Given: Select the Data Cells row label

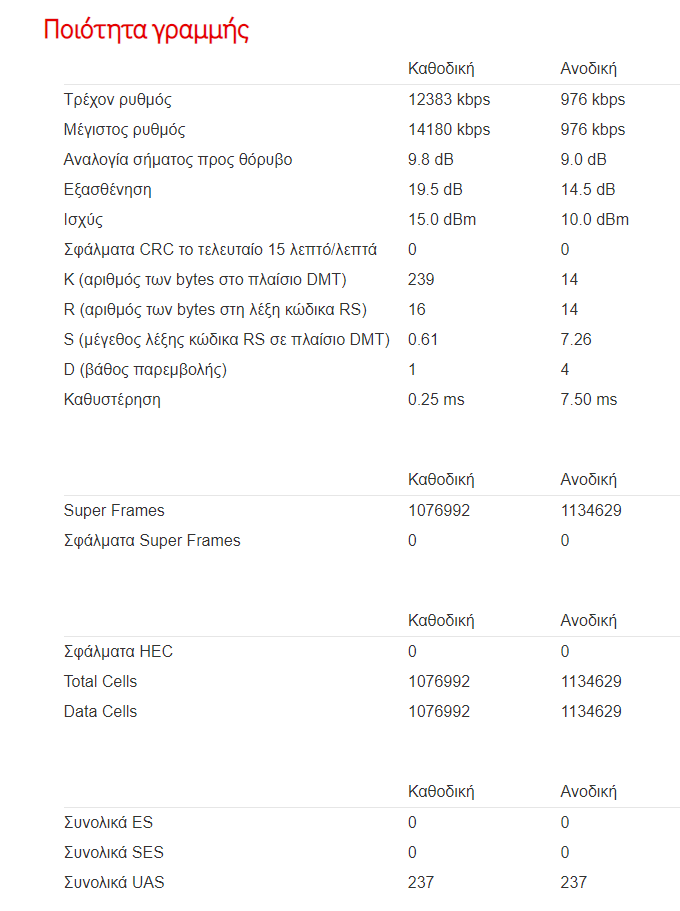Looking at the screenshot, I should [x=100, y=712].
